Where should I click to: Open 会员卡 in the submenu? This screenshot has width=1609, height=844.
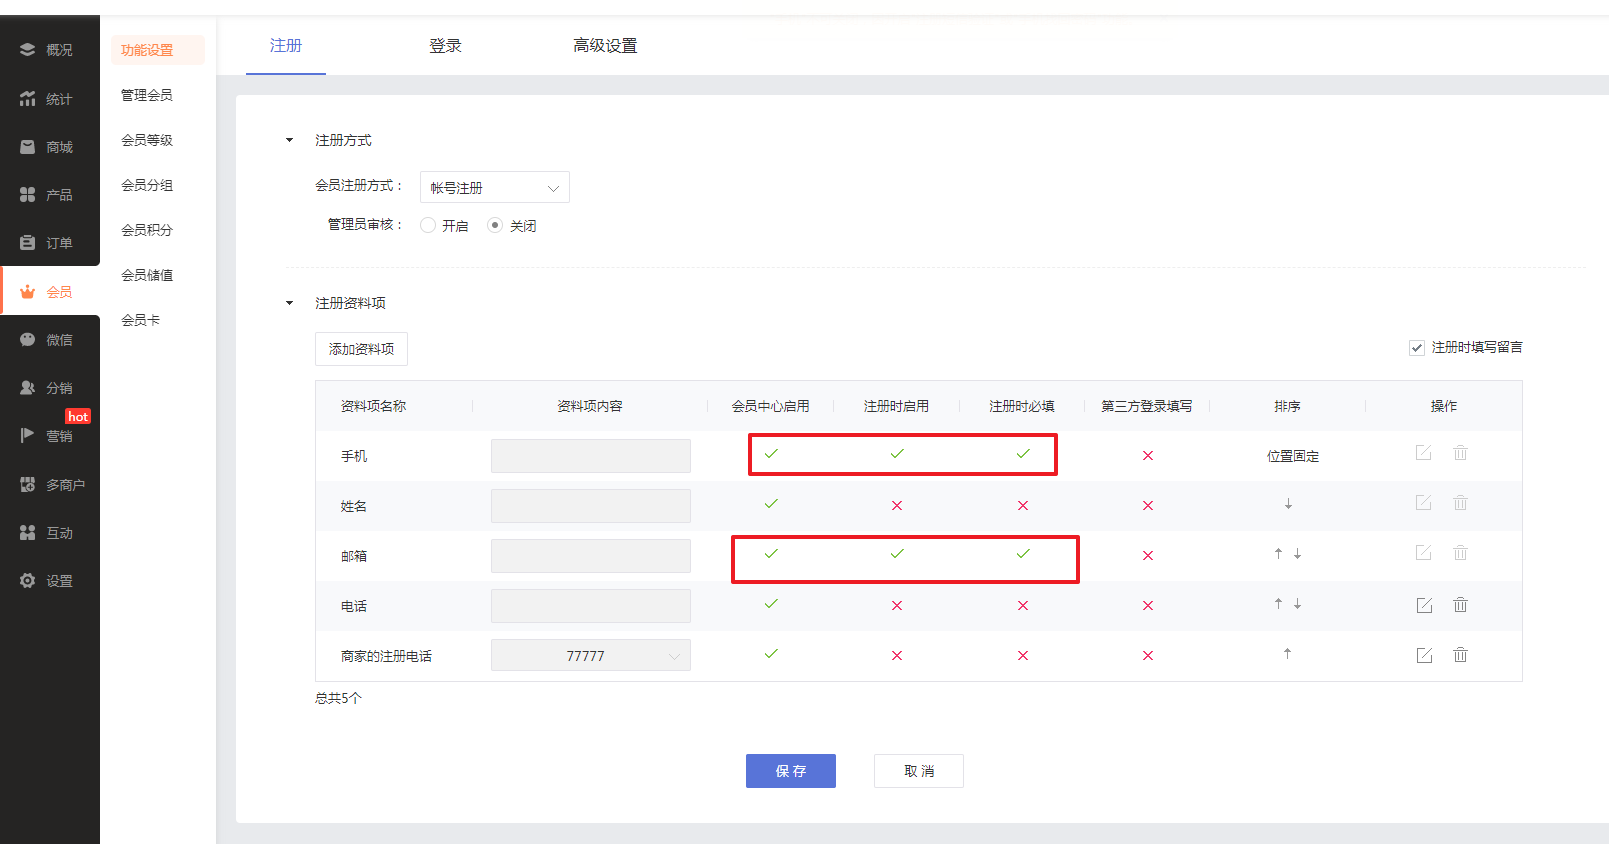point(141,320)
